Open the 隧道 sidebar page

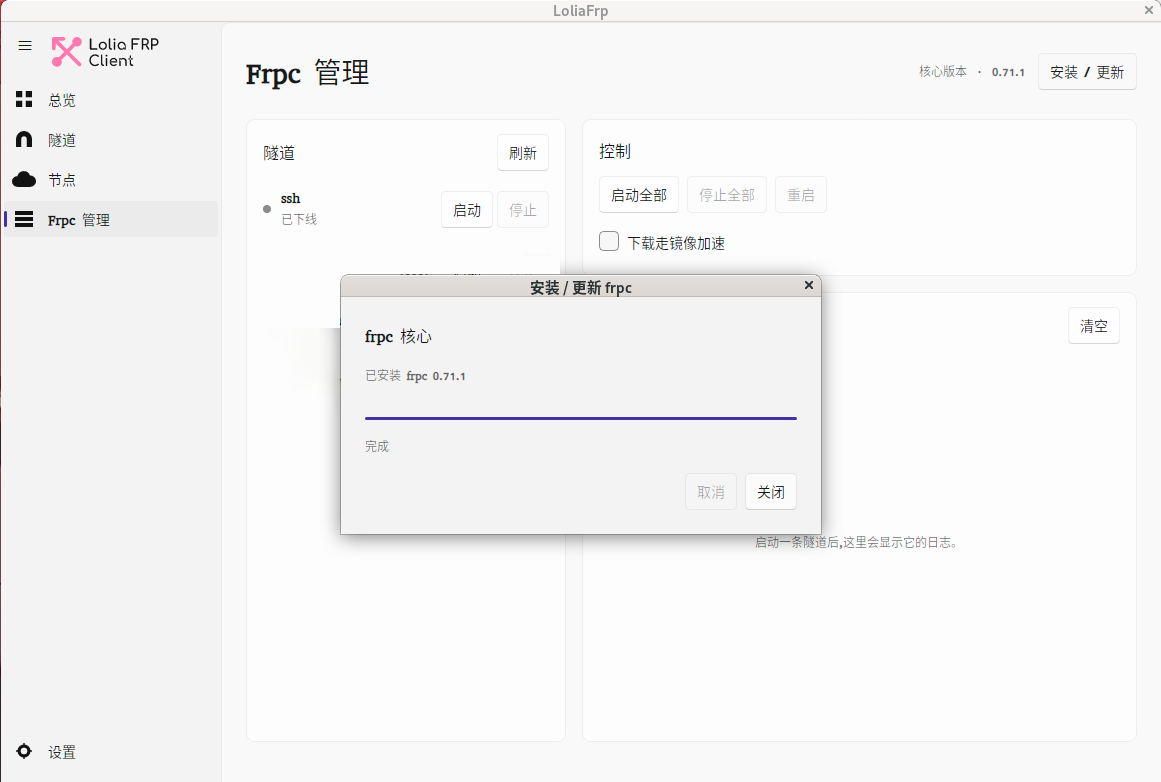(111, 140)
